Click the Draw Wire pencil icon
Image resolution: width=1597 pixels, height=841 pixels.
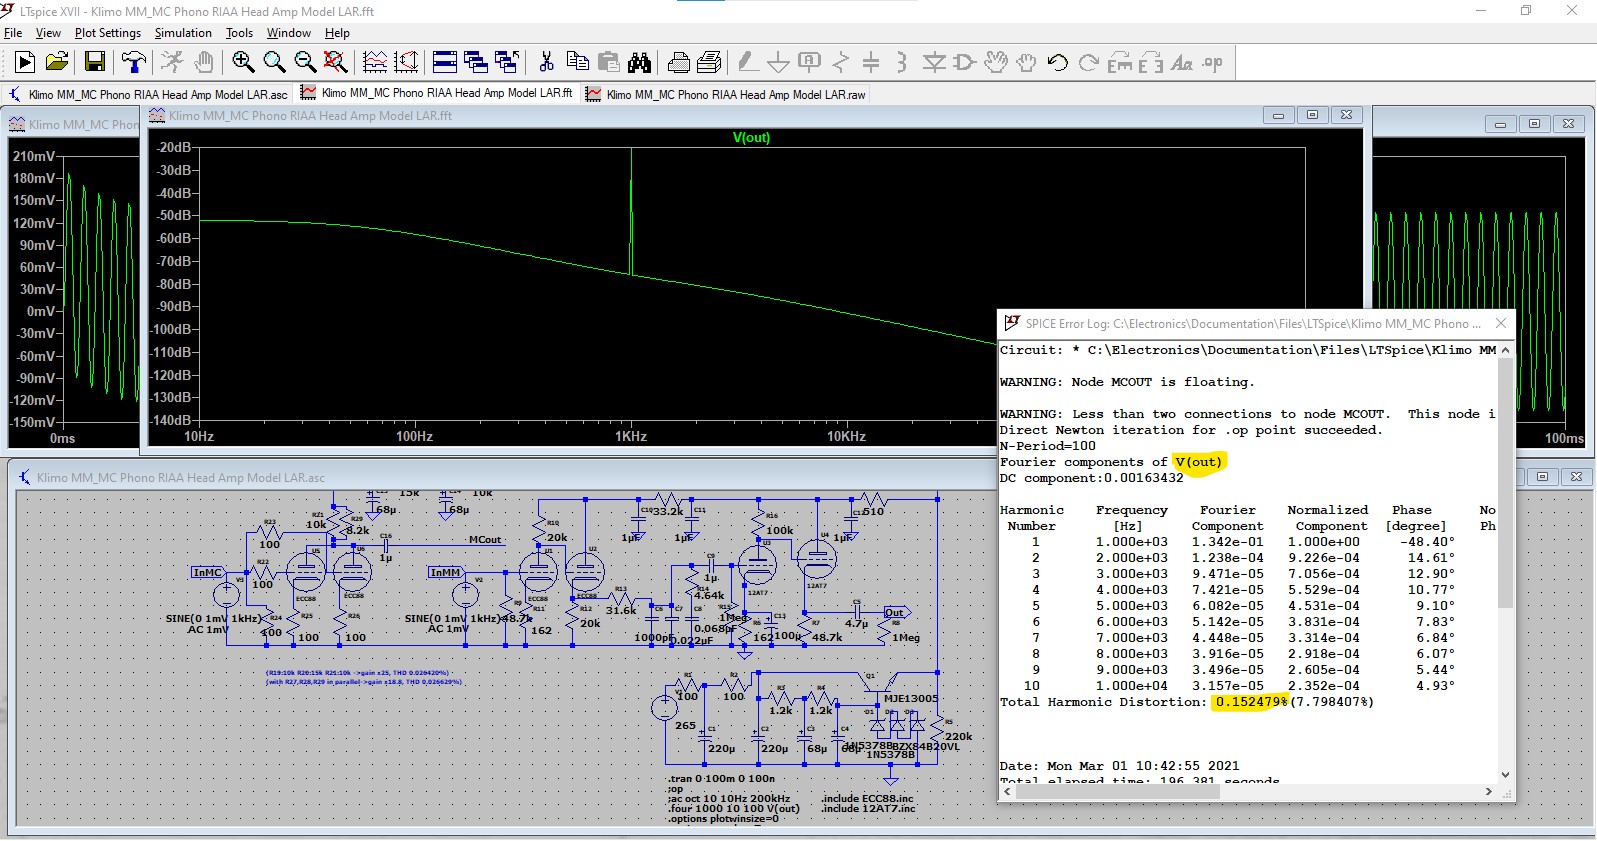coord(747,63)
